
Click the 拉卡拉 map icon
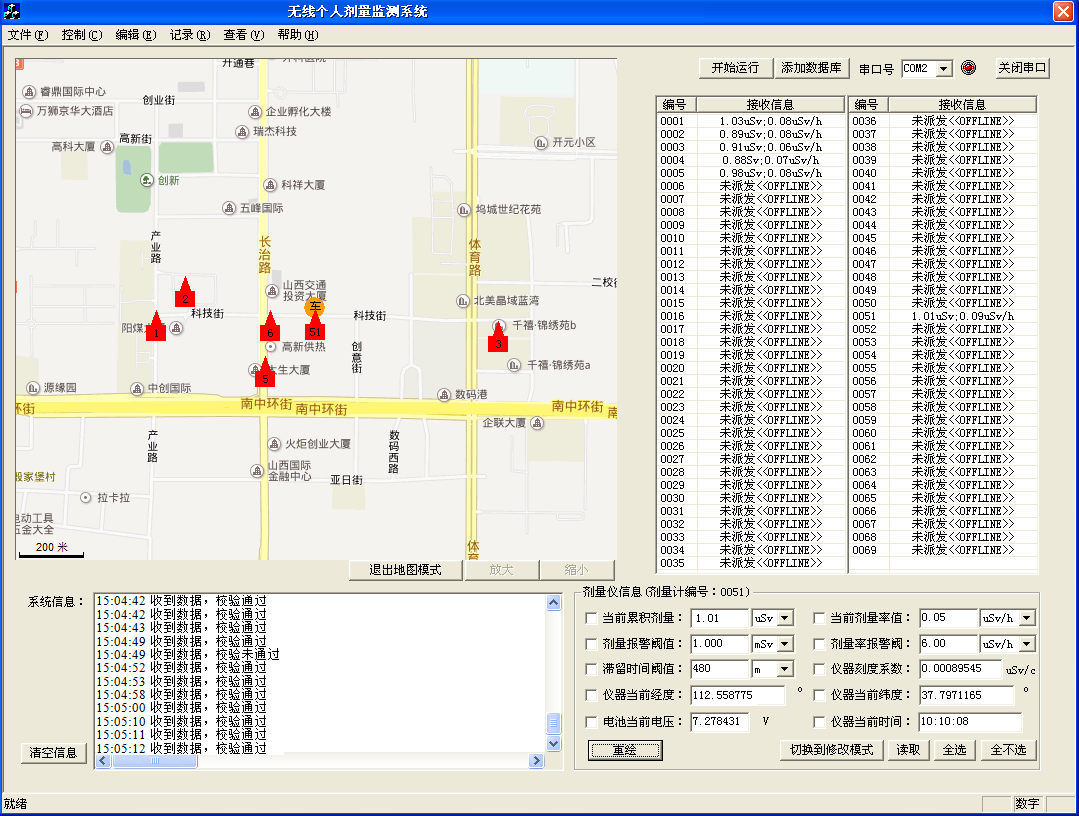click(x=85, y=497)
